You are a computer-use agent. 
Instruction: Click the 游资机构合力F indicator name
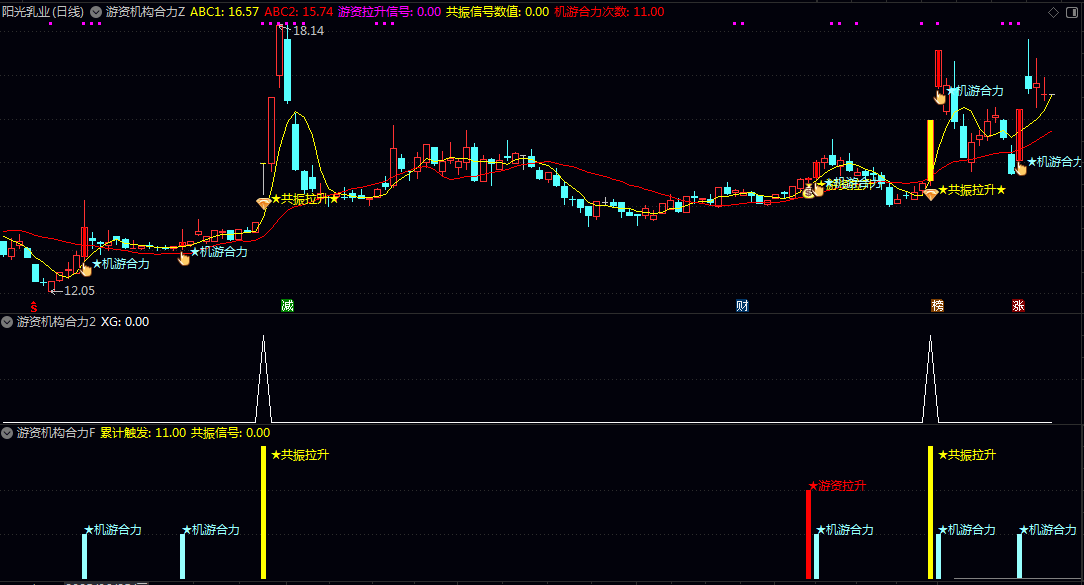[56, 433]
